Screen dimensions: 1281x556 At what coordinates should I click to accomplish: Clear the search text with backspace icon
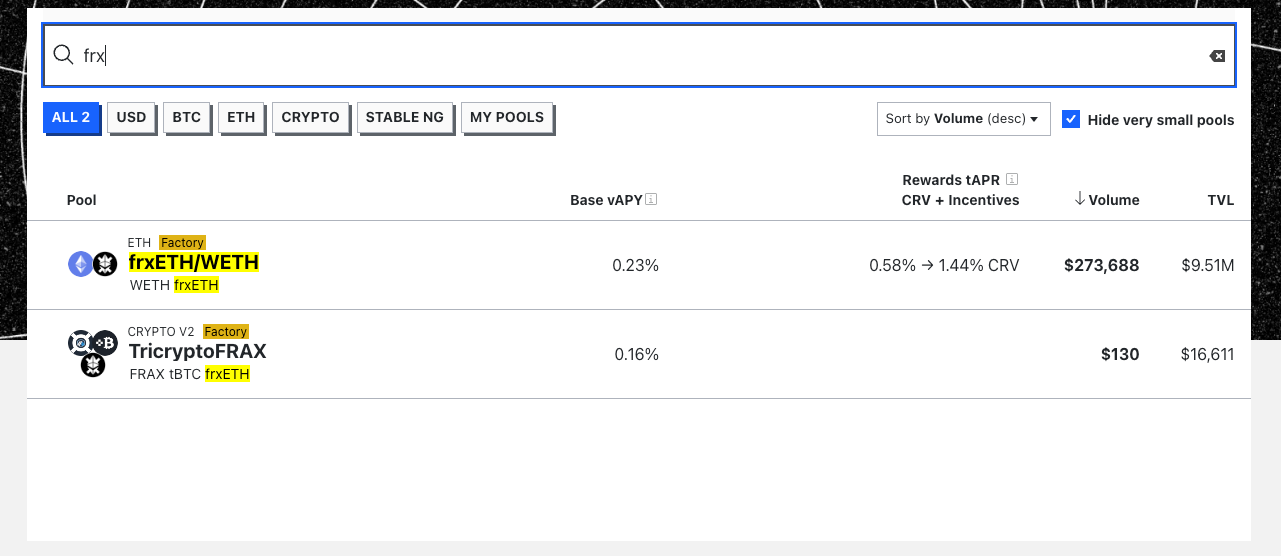point(1217,56)
